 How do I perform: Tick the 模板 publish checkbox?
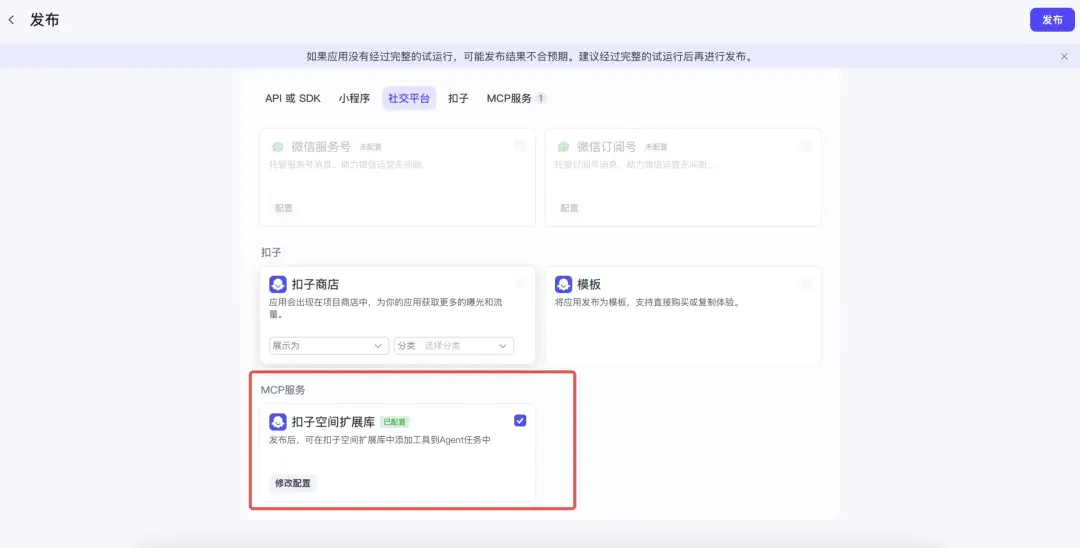point(805,283)
